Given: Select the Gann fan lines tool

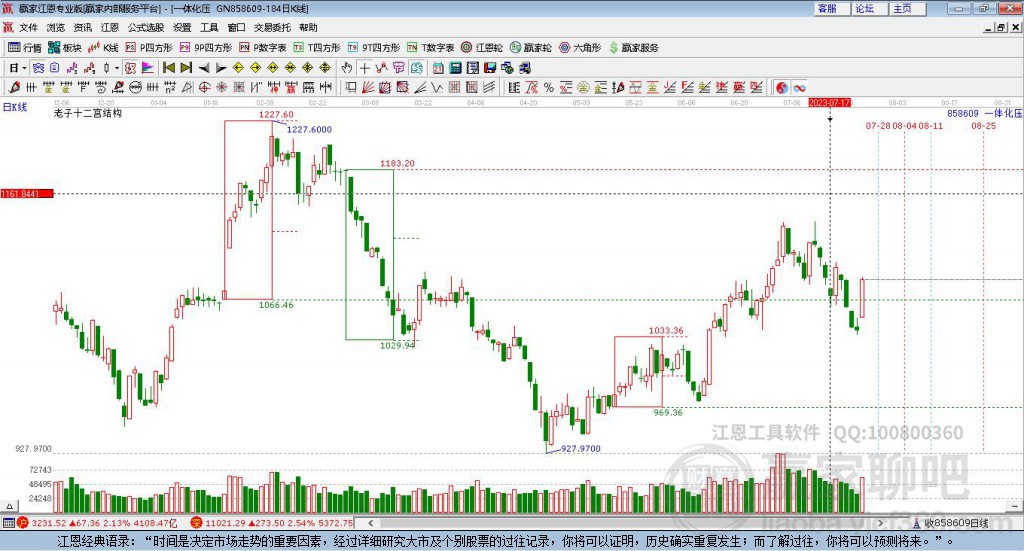Looking at the screenshot, I should [x=368, y=87].
